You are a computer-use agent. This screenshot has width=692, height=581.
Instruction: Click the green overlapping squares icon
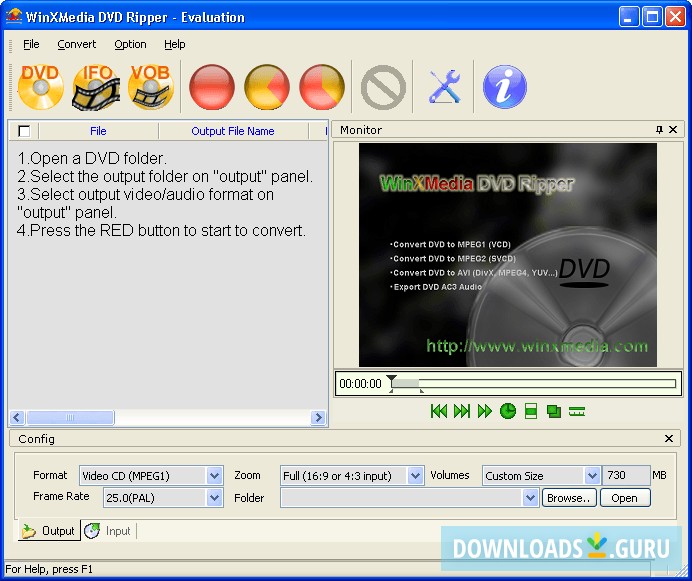(553, 411)
